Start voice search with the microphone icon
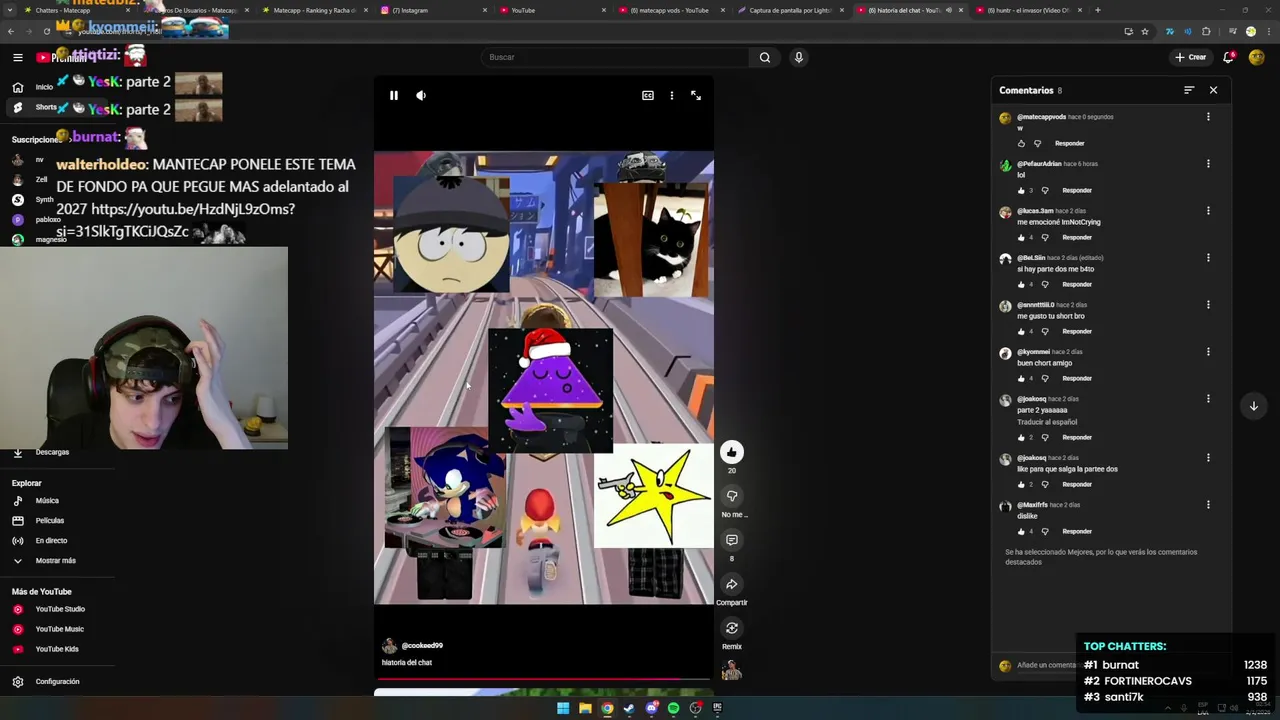Viewport: 1280px width, 720px height. tap(798, 57)
